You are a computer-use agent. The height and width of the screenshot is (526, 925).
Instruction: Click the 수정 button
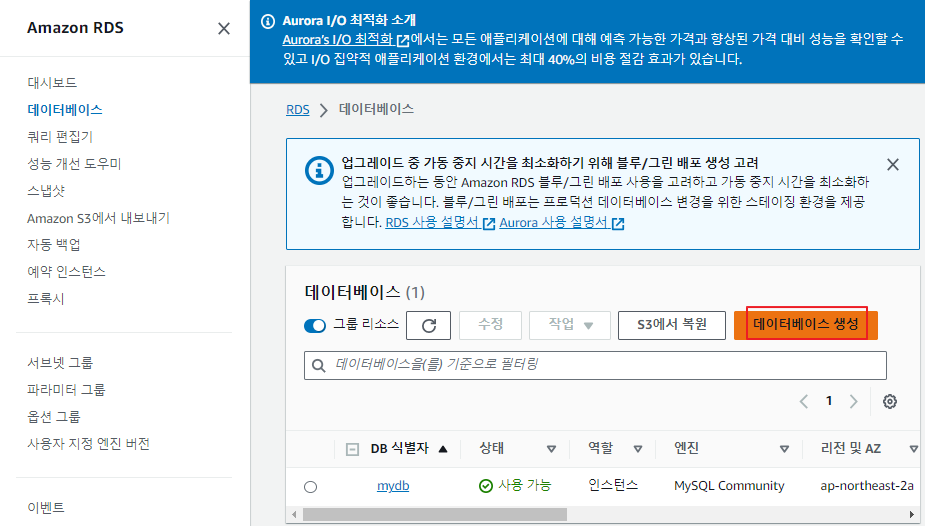click(x=490, y=326)
